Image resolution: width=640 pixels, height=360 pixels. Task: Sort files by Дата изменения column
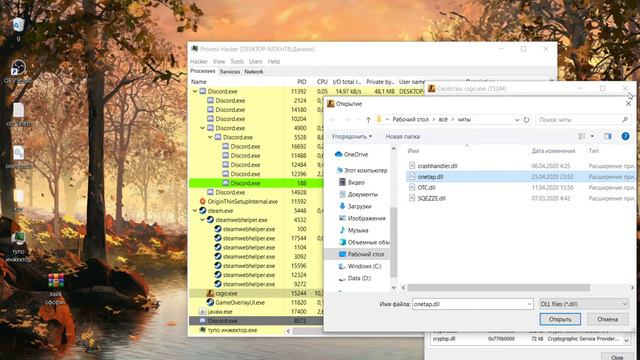coord(553,151)
